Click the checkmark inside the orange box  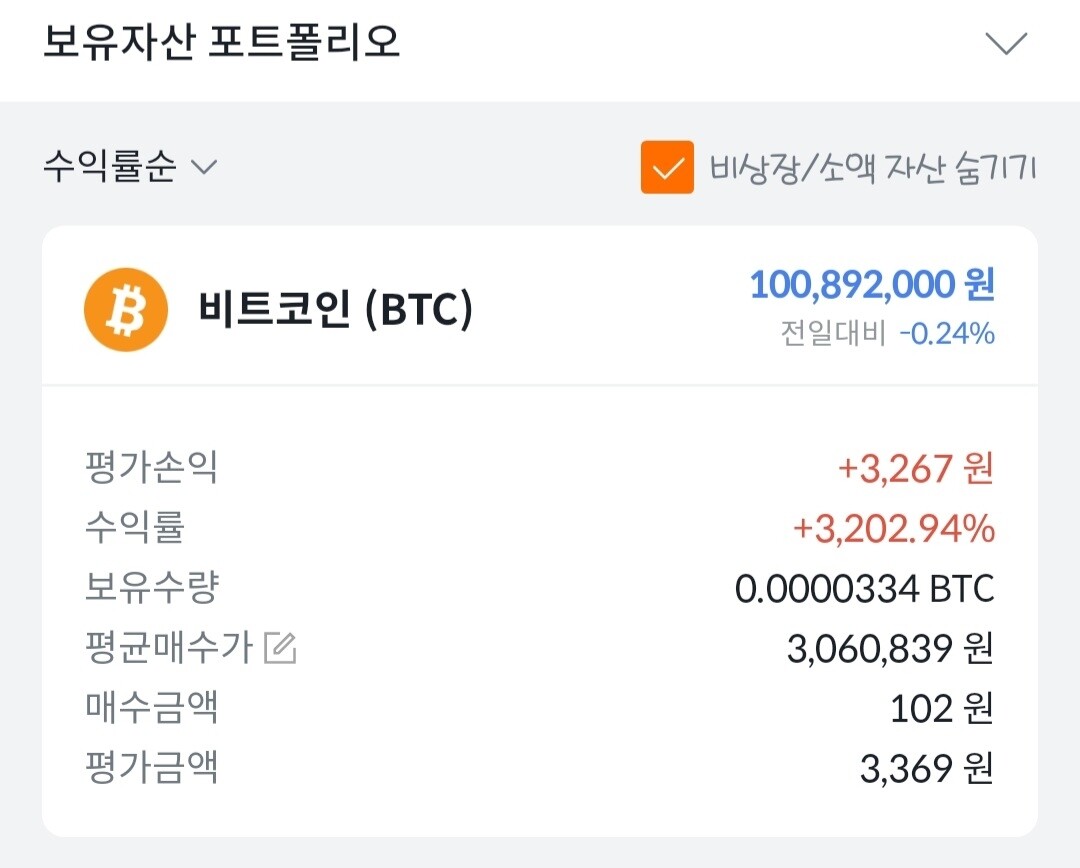667,168
